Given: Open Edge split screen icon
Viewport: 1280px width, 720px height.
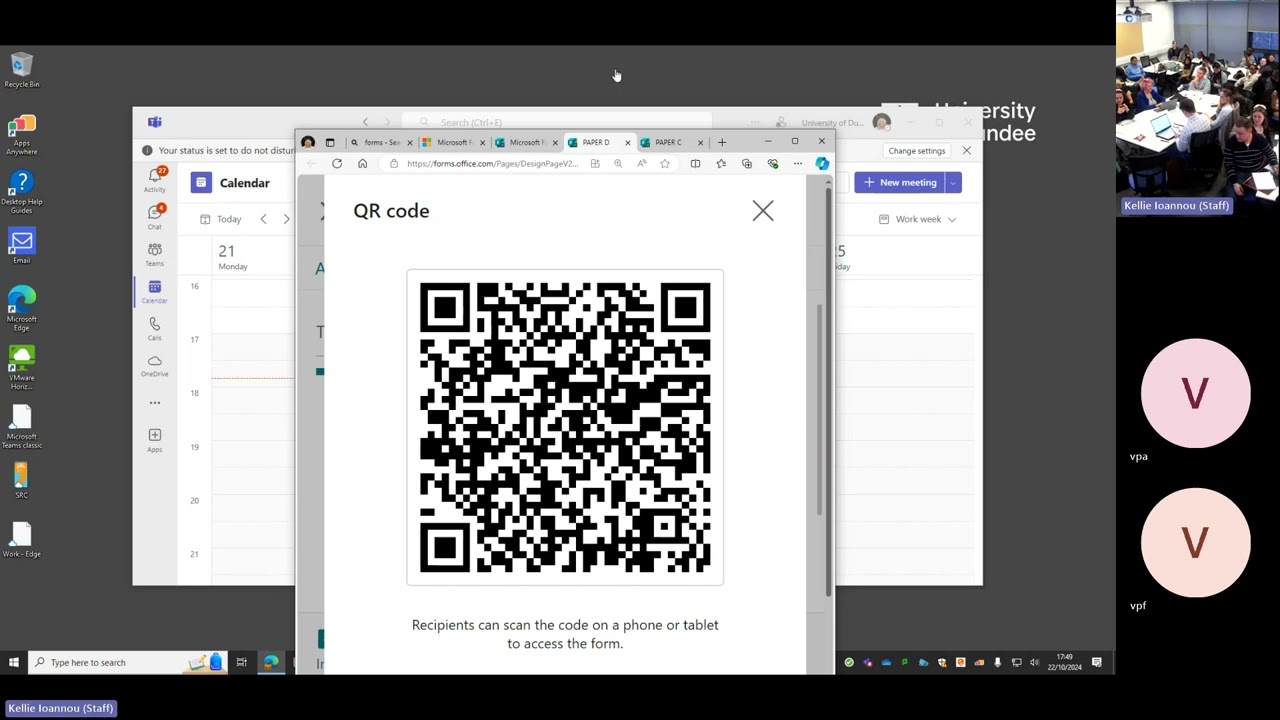Looking at the screenshot, I should click(695, 164).
